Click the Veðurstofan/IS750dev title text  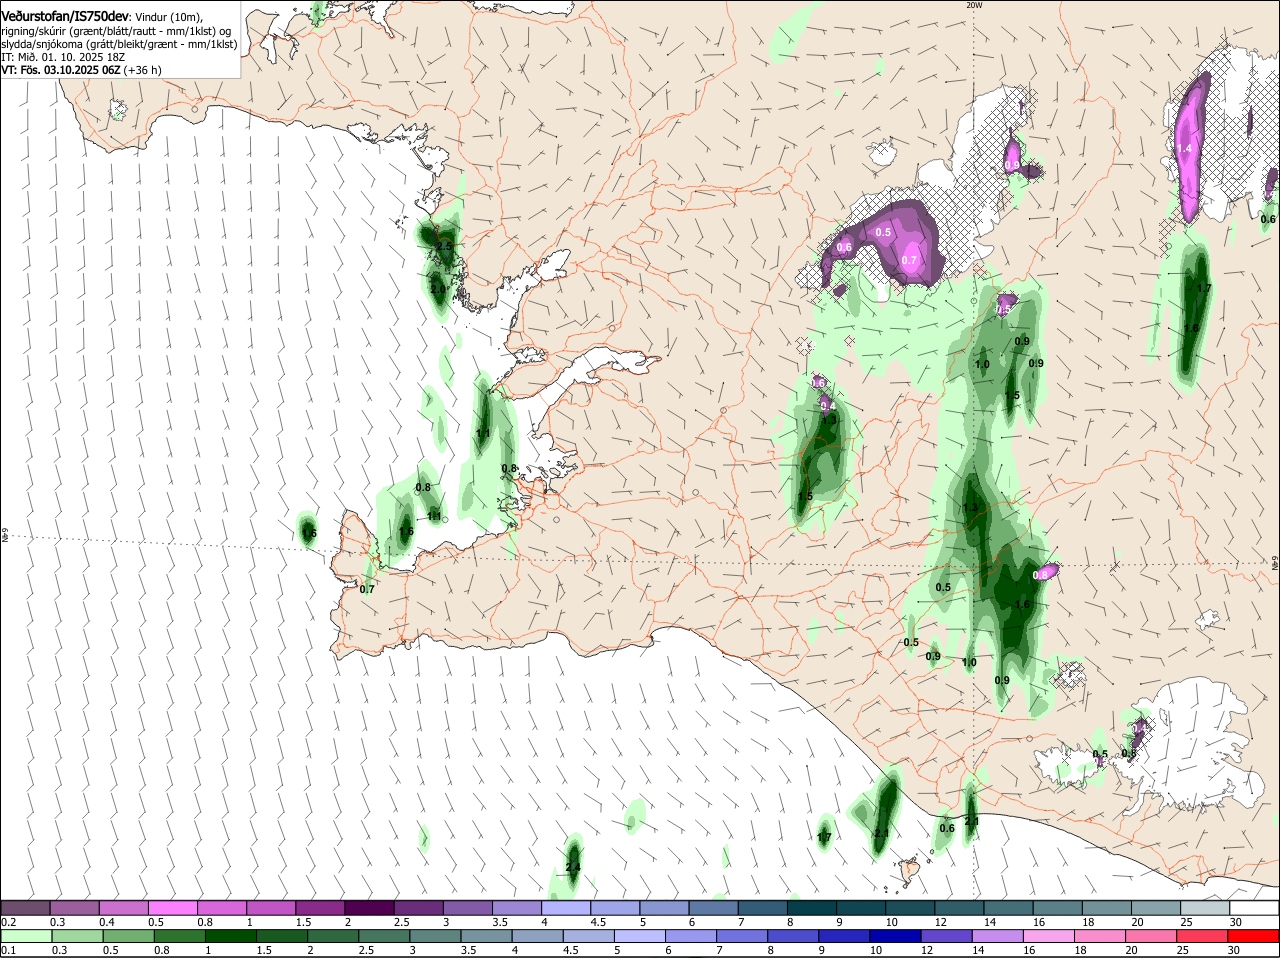[64, 17]
